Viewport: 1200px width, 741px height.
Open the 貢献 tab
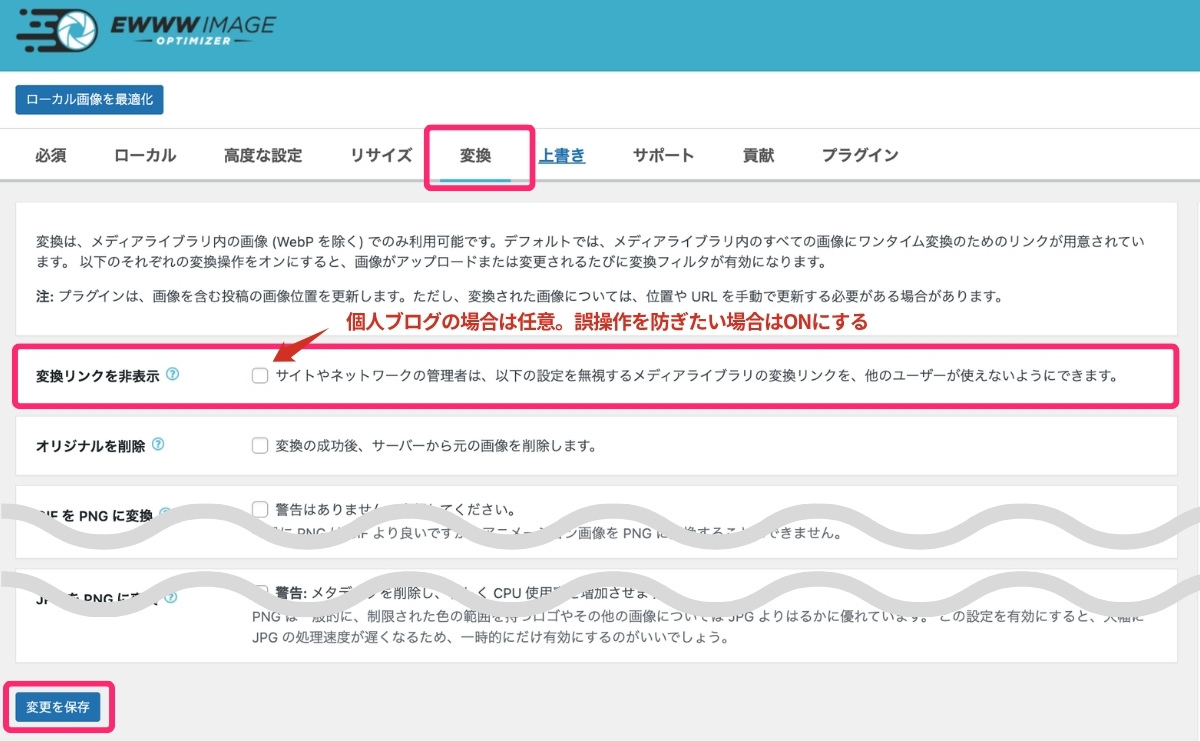coord(757,156)
